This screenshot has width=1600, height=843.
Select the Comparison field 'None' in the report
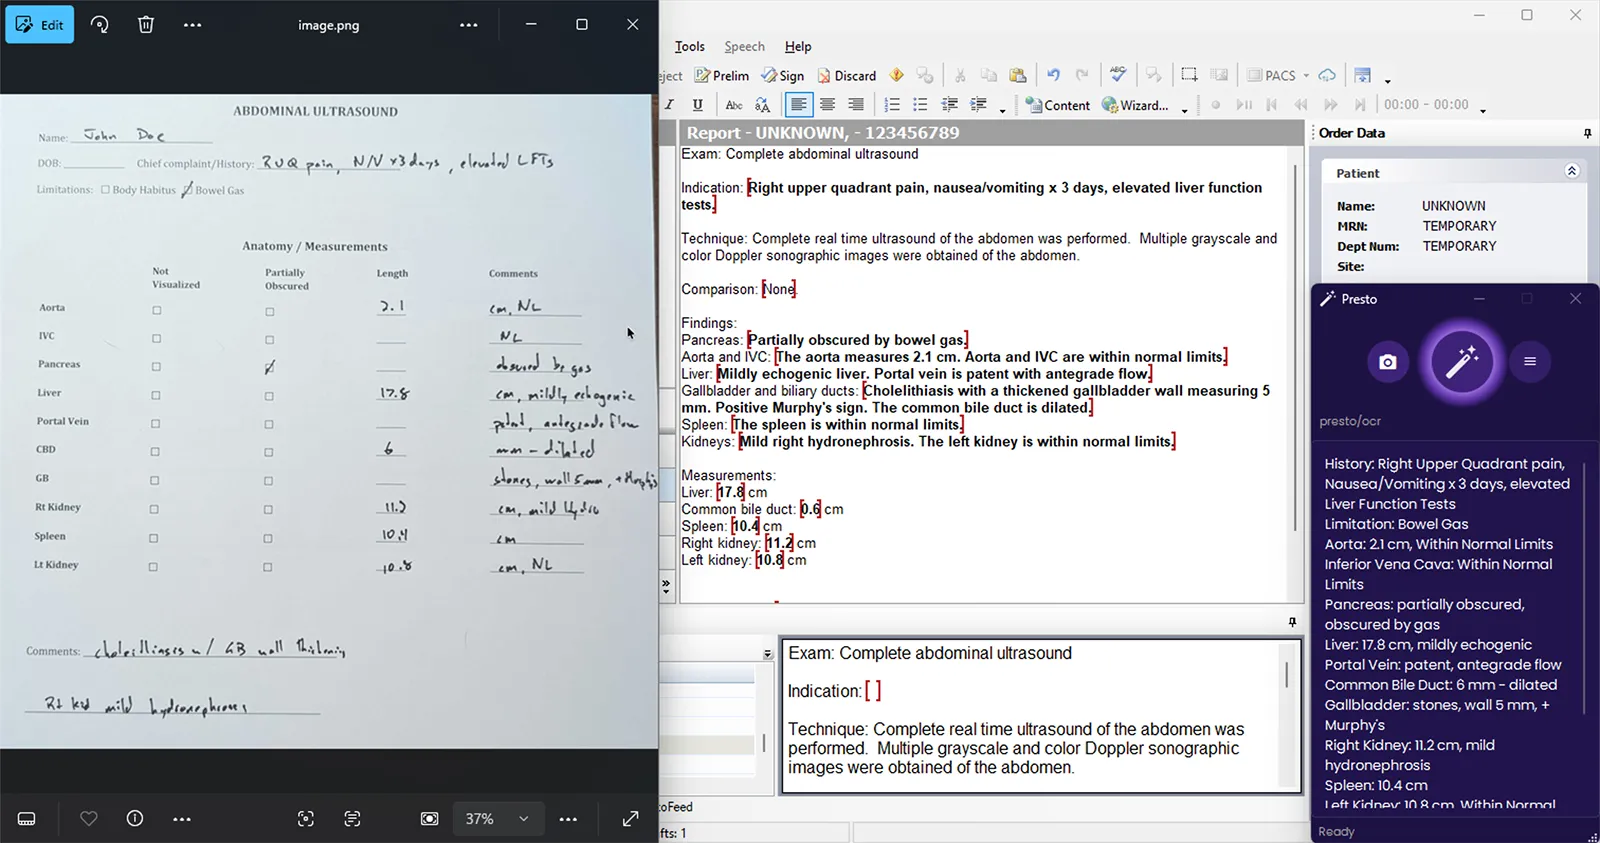(x=779, y=289)
